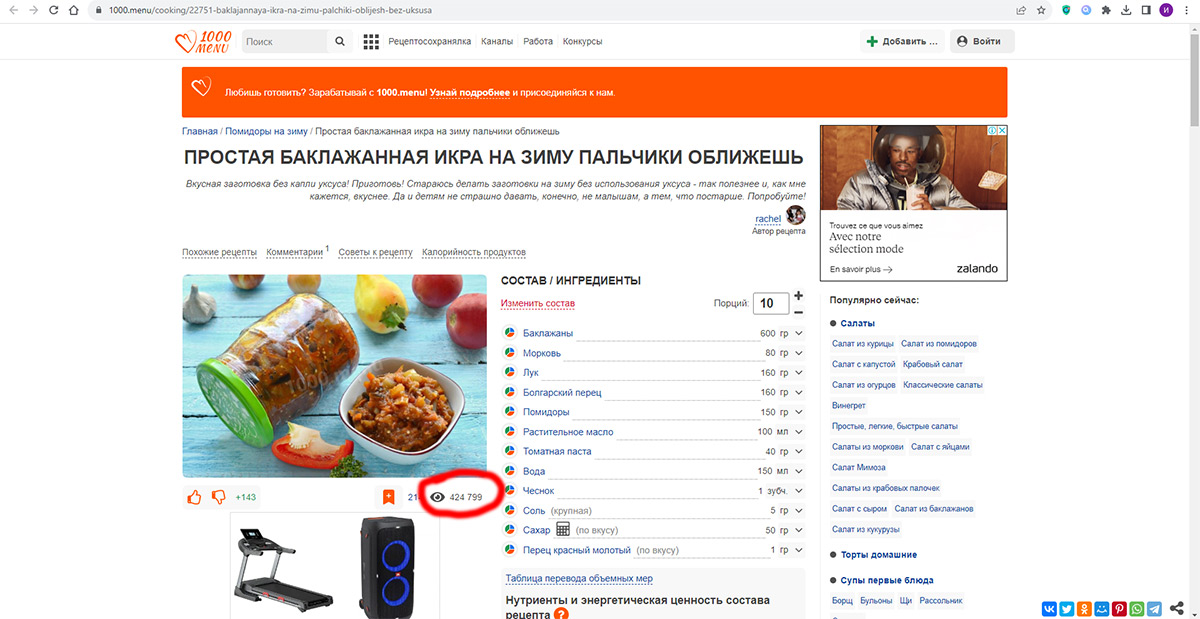Open the Салат из курицы tag link
Viewport: 1200px width, 619px height.
[x=861, y=344]
